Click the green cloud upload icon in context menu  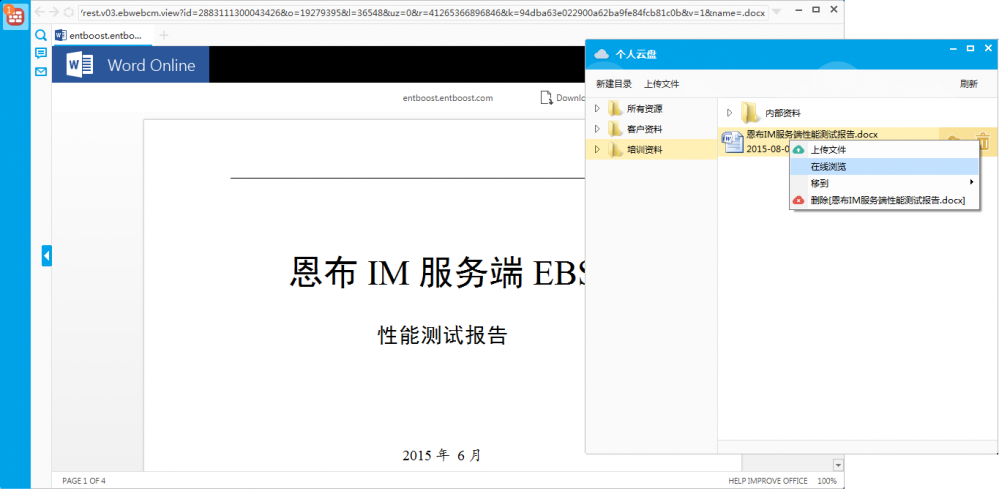(x=798, y=150)
